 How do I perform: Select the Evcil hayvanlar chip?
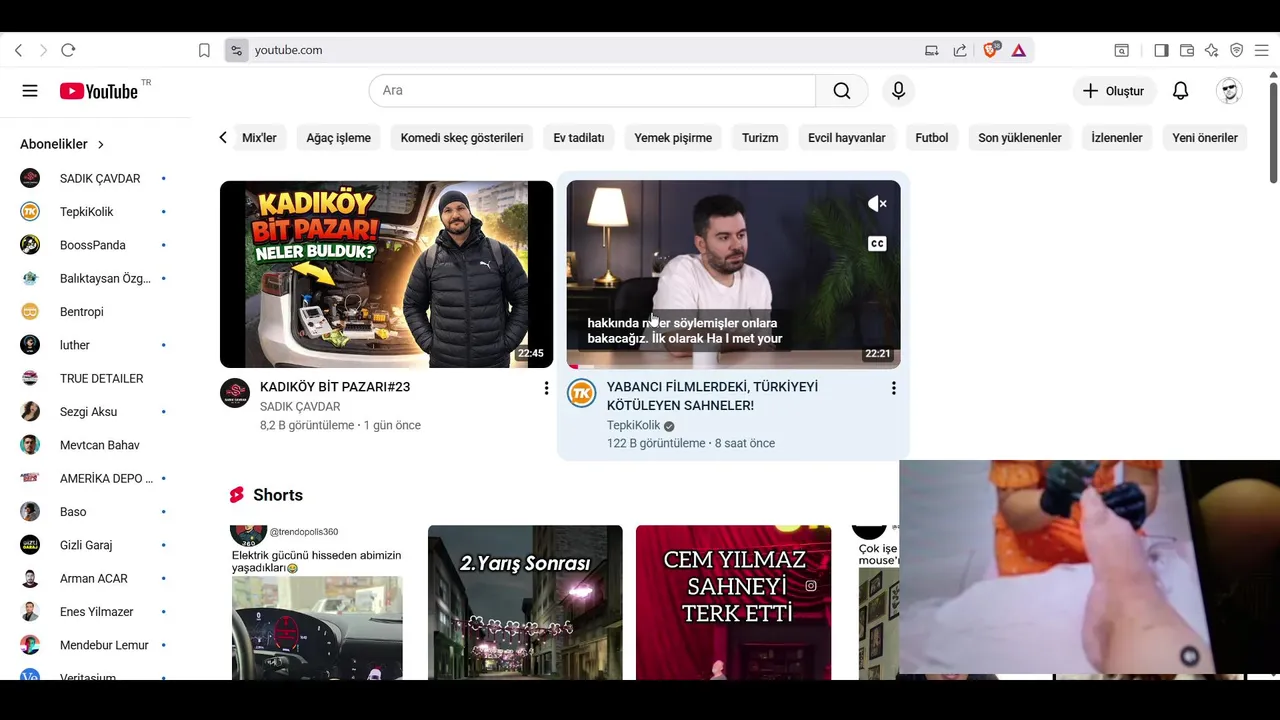coord(847,138)
